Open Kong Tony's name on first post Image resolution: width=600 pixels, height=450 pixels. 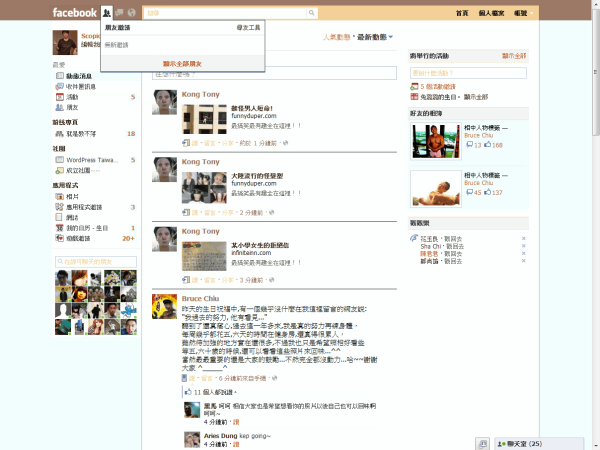201,94
